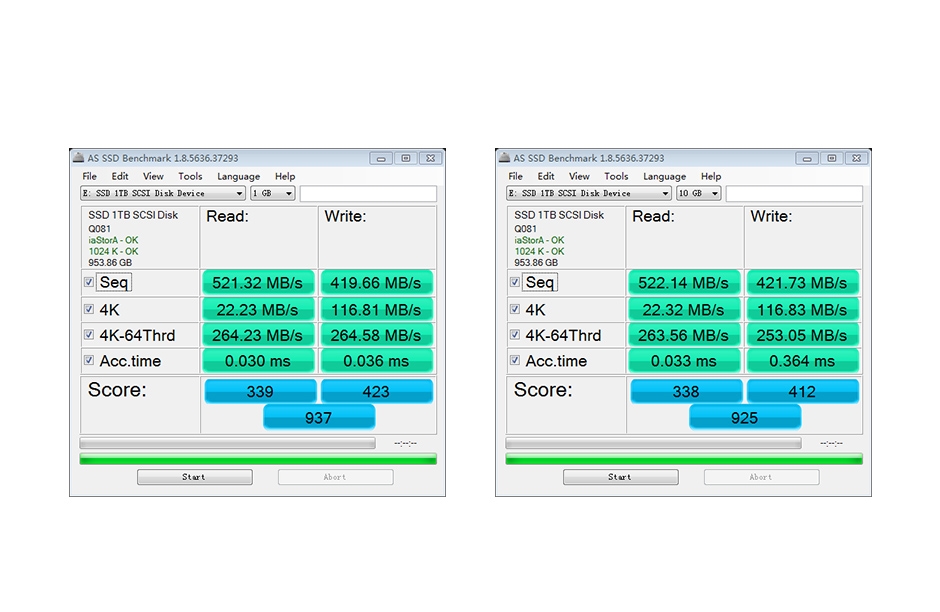The image size is (940, 612).
Task: Open the Language menu in right window
Action: pyautogui.click(x=664, y=177)
